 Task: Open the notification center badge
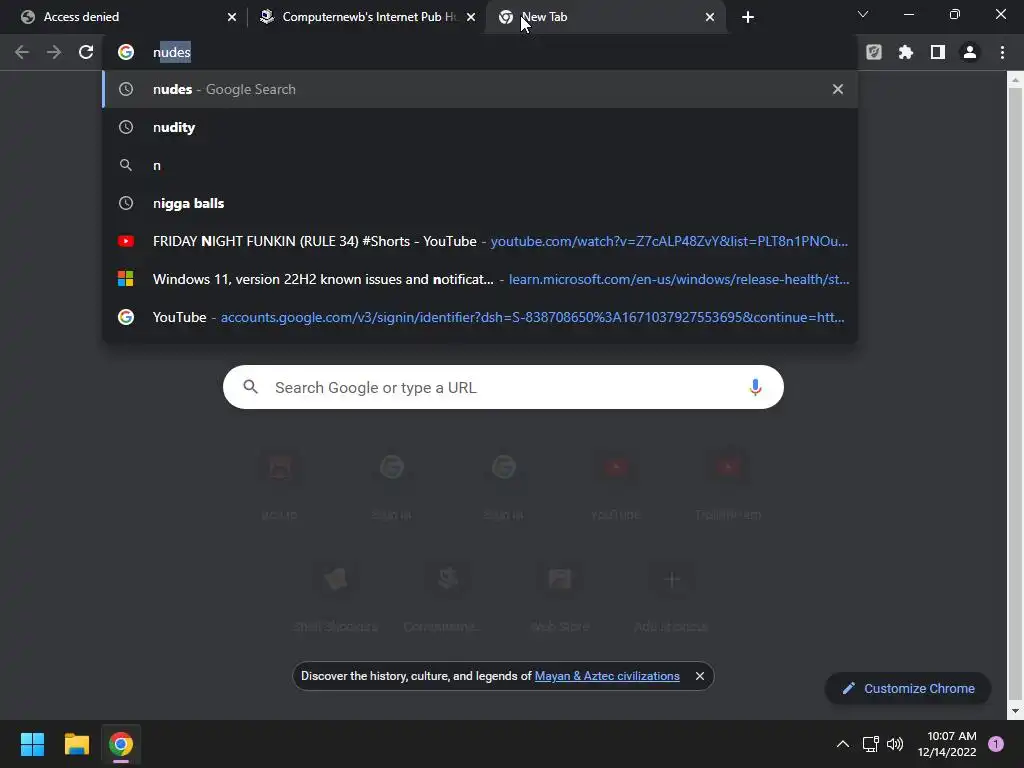tap(996, 744)
